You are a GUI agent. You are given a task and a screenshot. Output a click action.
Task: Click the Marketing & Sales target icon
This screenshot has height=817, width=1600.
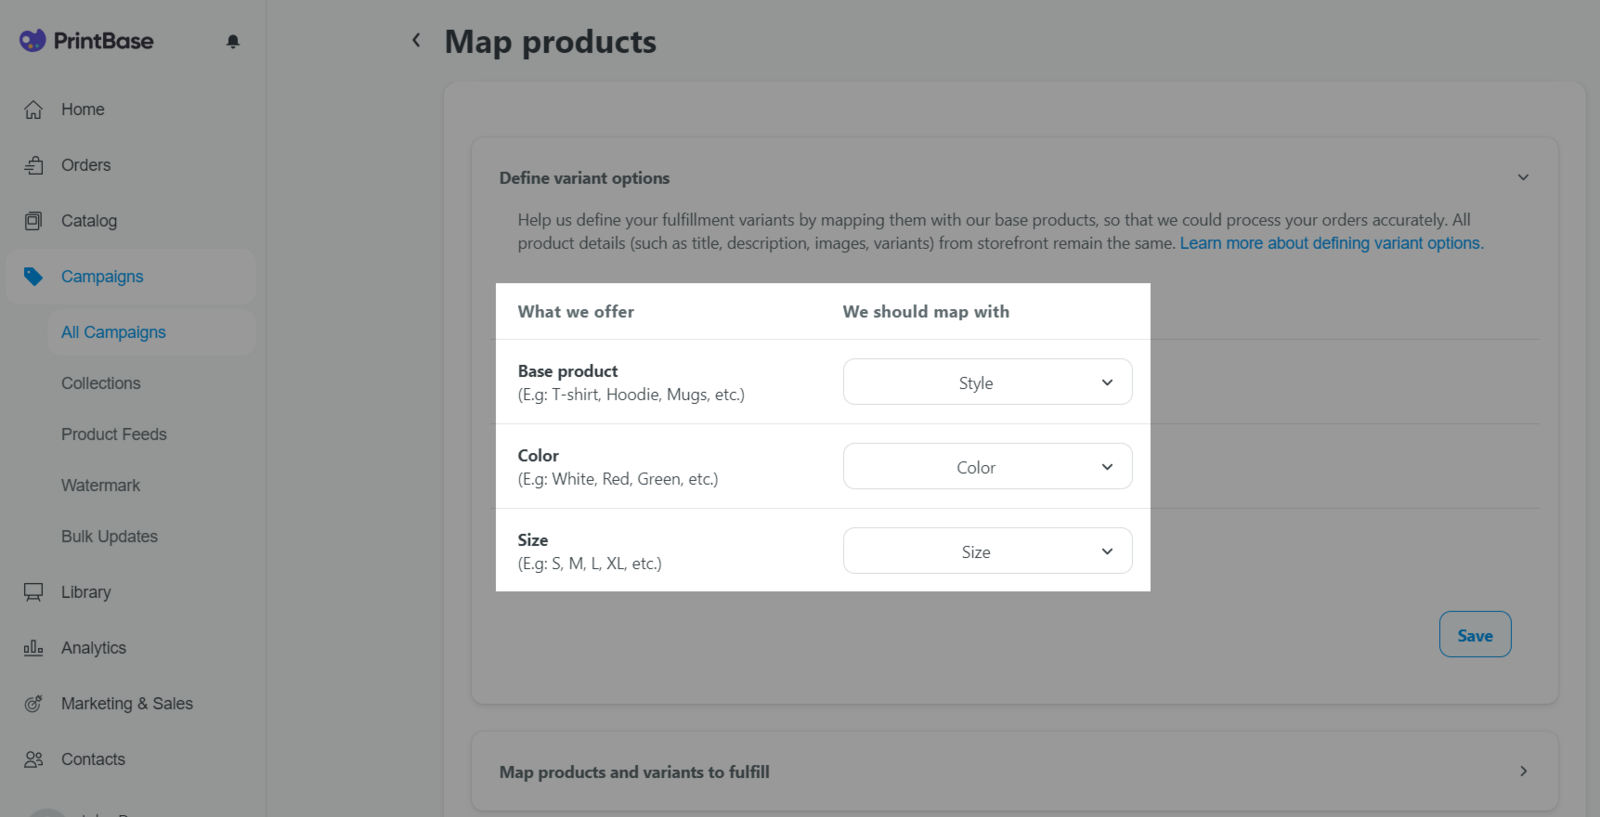click(x=33, y=704)
